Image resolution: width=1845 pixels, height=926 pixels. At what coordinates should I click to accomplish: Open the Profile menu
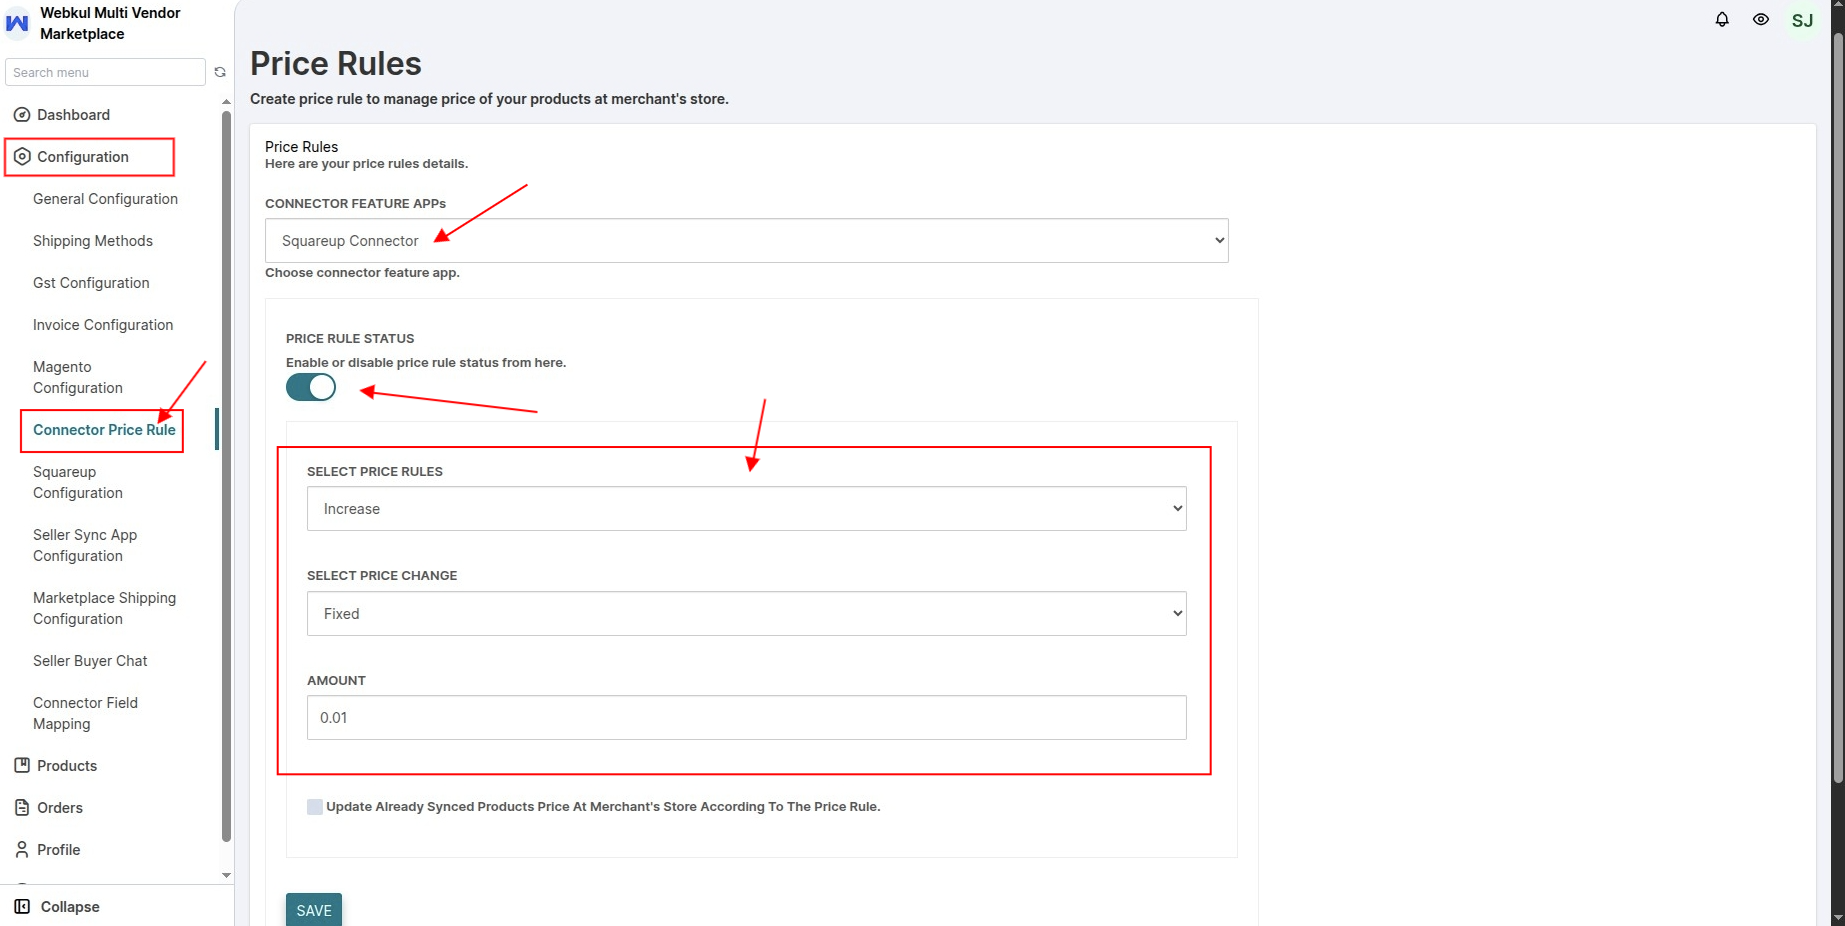[59, 850]
